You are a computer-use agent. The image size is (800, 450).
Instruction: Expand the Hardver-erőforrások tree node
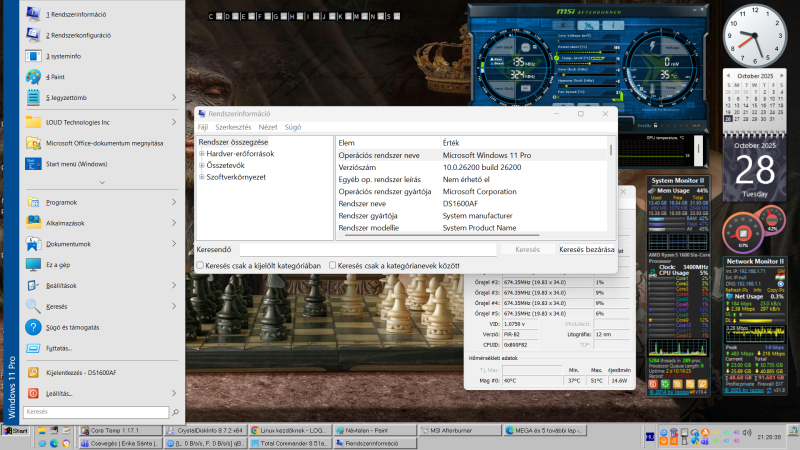click(x=202, y=154)
